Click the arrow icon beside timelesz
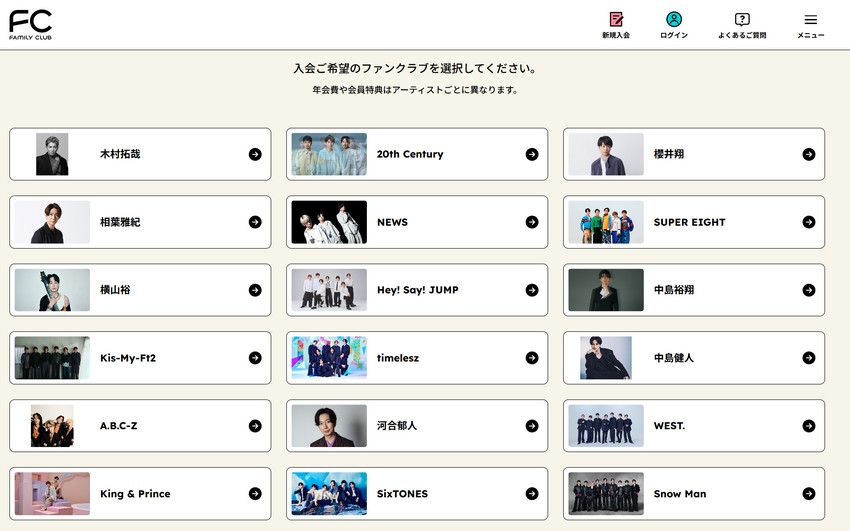 (532, 358)
